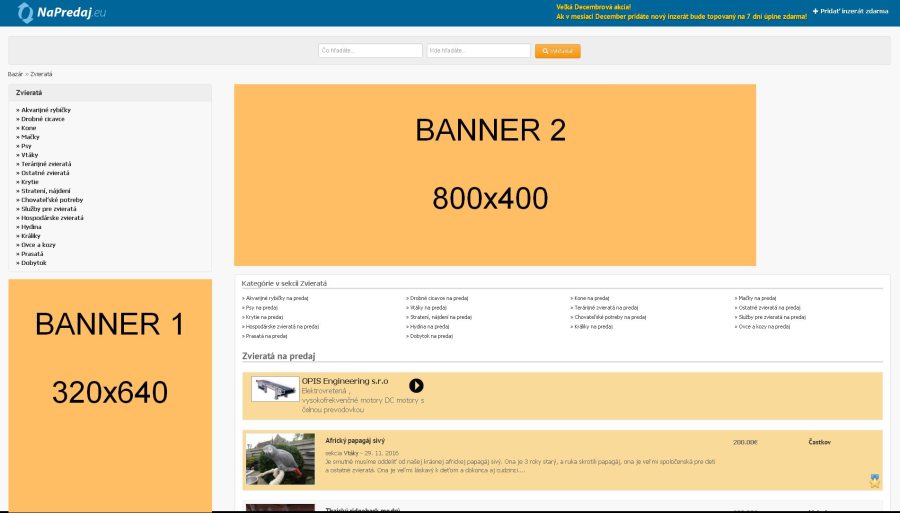Focus the 'Kde hľadáte' location field

coord(478,50)
